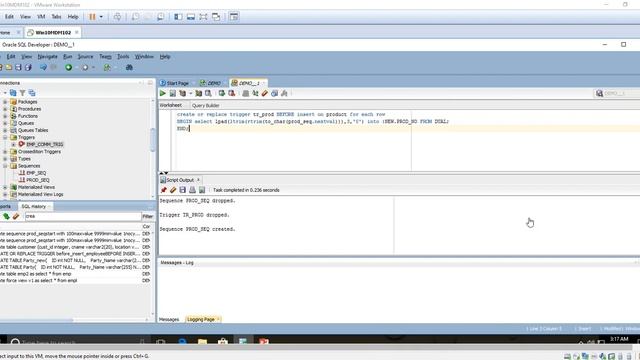Click the green forward arrow in the main toolbar
Screen dimensions: 640x360
(69, 67)
